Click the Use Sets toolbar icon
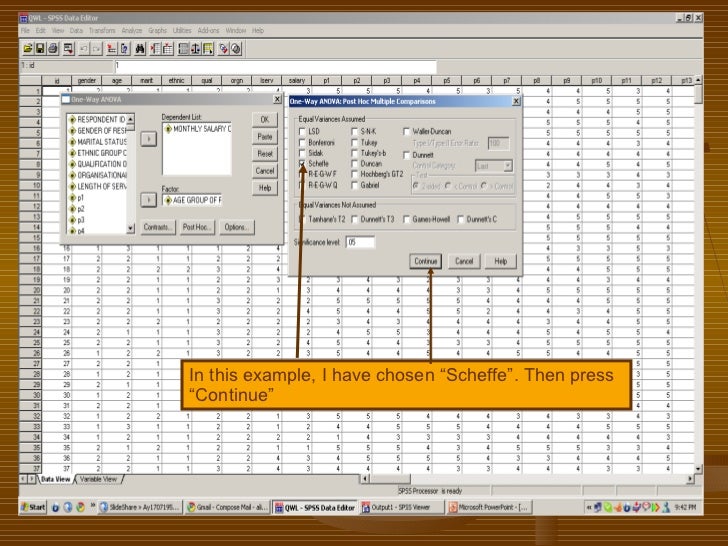Image resolution: width=728 pixels, height=546 pixels. pos(236,49)
